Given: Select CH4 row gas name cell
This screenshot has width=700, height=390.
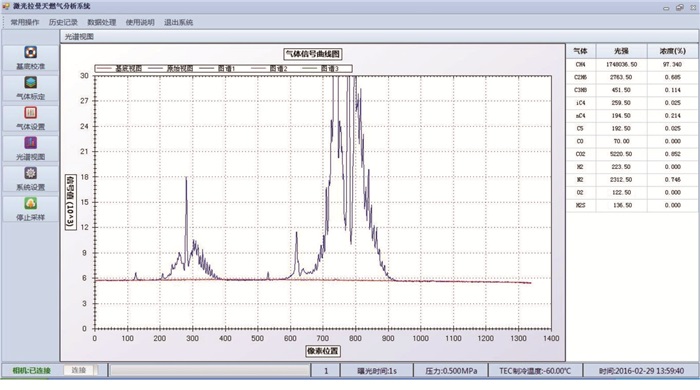Looking at the screenshot, I should pos(580,64).
